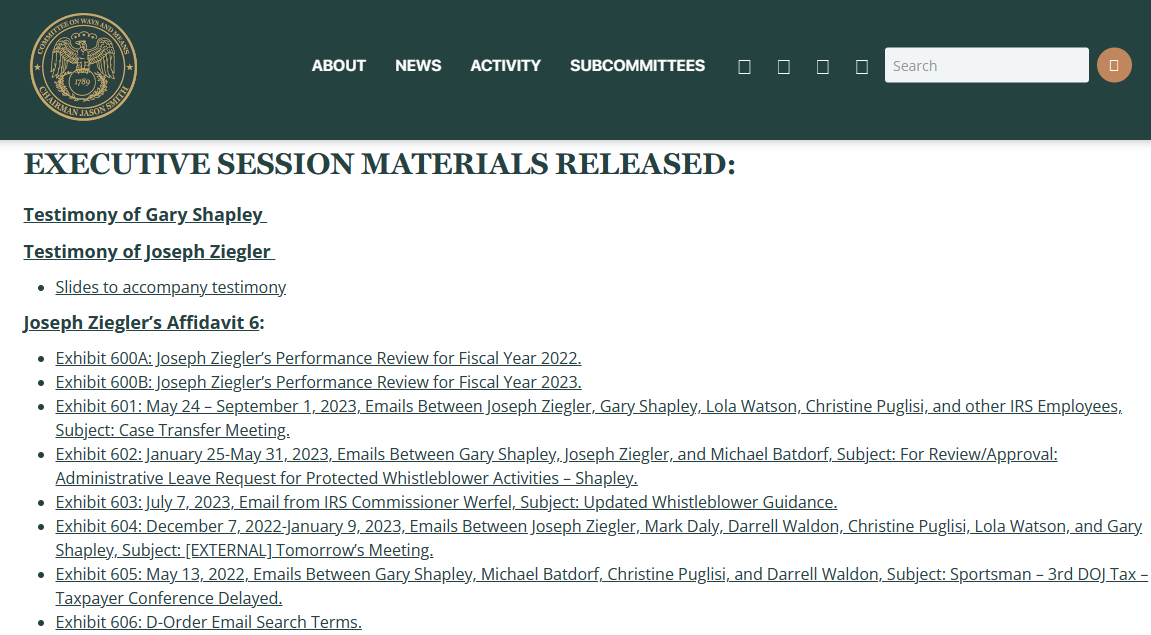Screen dimensions: 1151x635
Task: Open Exhibit 606 D-Order Email Search Terms
Action: [x=208, y=622]
